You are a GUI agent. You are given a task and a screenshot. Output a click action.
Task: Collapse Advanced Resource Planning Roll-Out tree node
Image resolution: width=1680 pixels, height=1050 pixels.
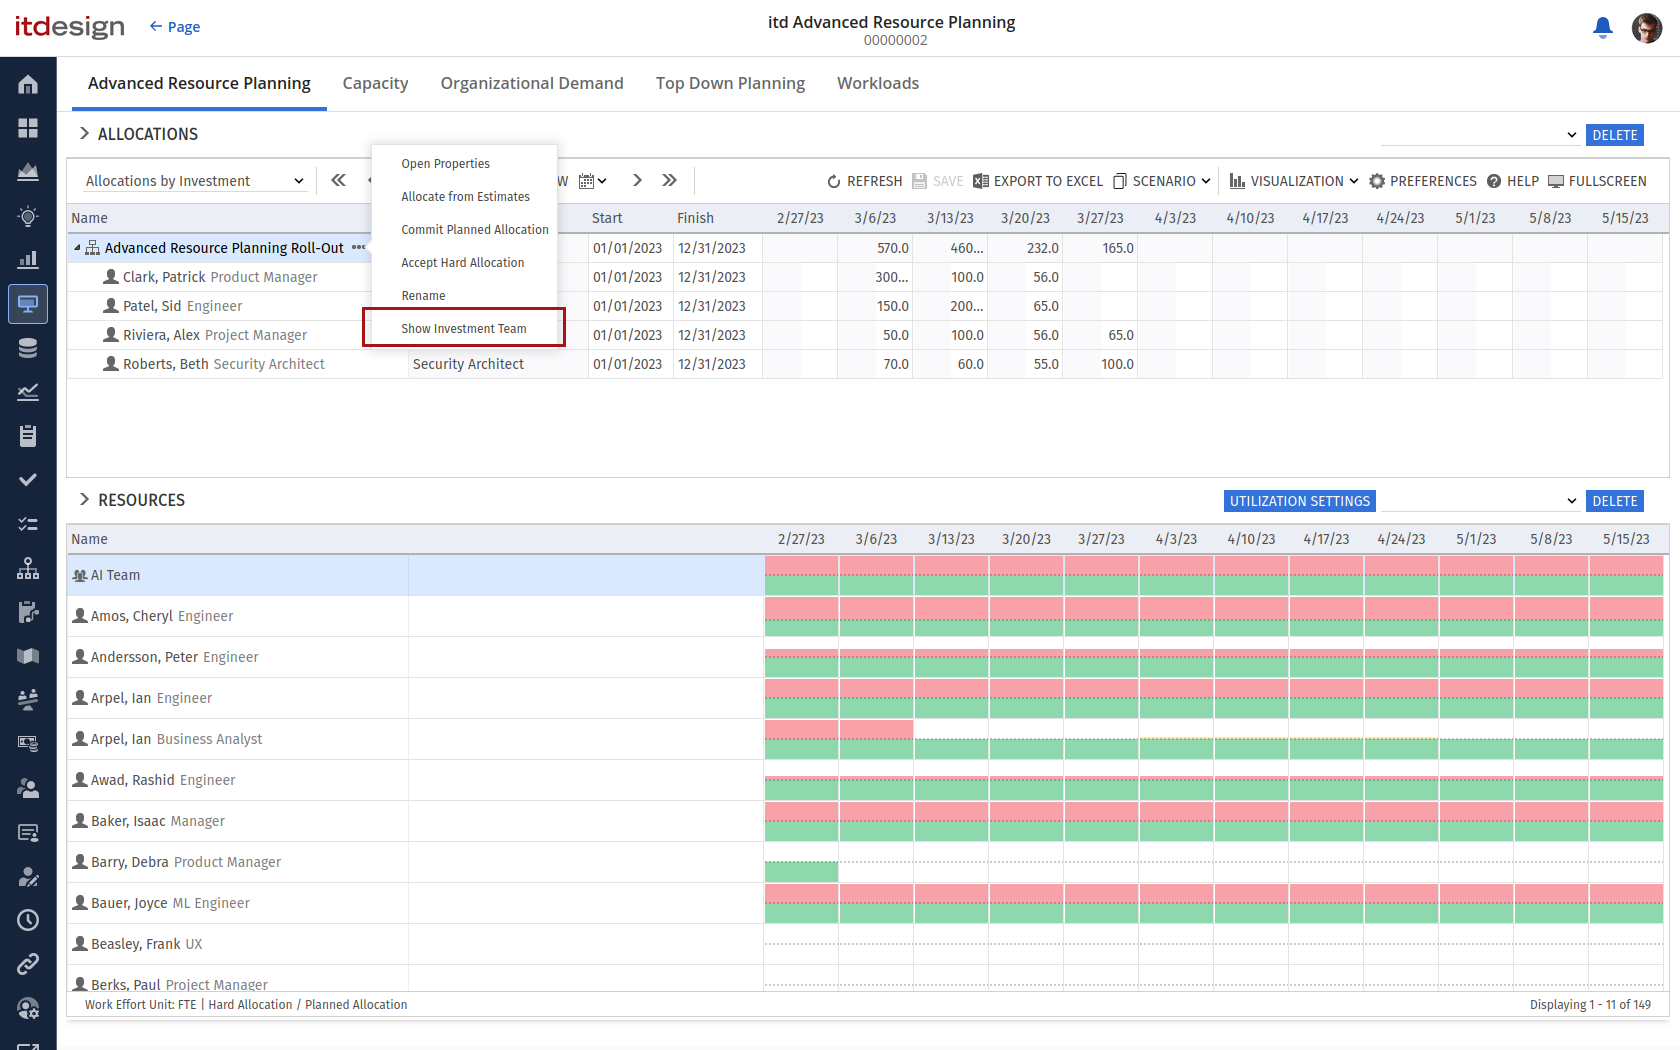tap(77, 248)
